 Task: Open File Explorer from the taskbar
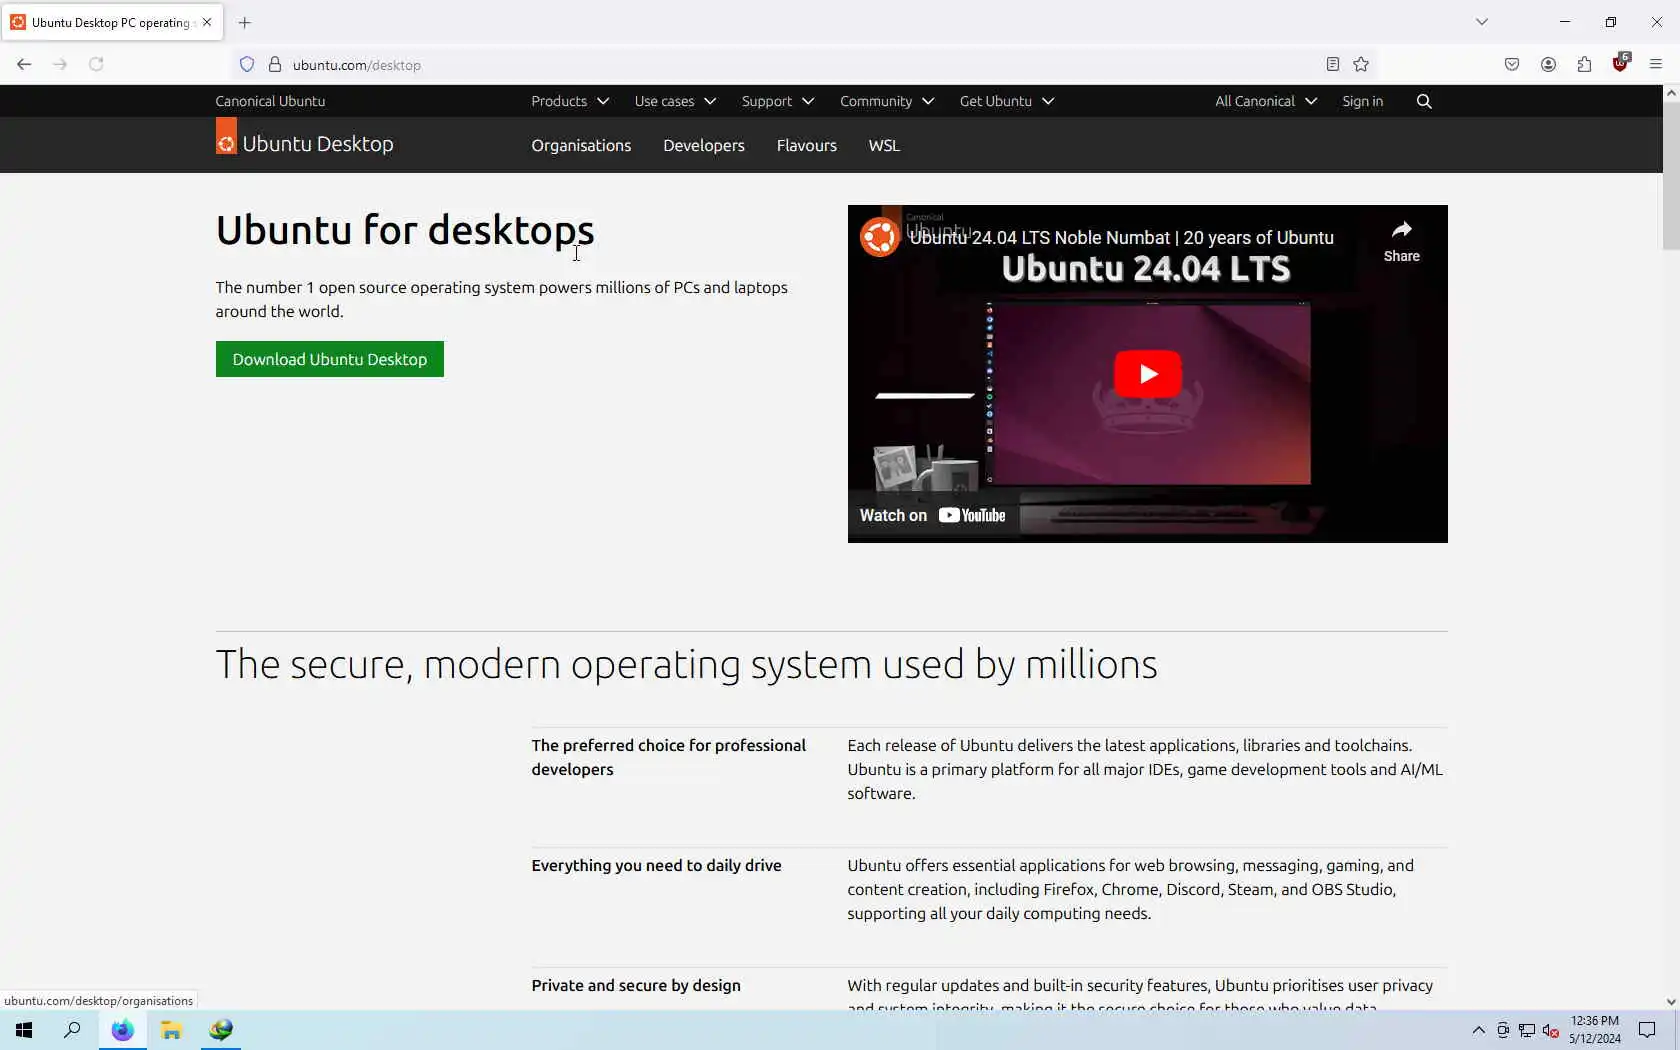click(x=171, y=1030)
